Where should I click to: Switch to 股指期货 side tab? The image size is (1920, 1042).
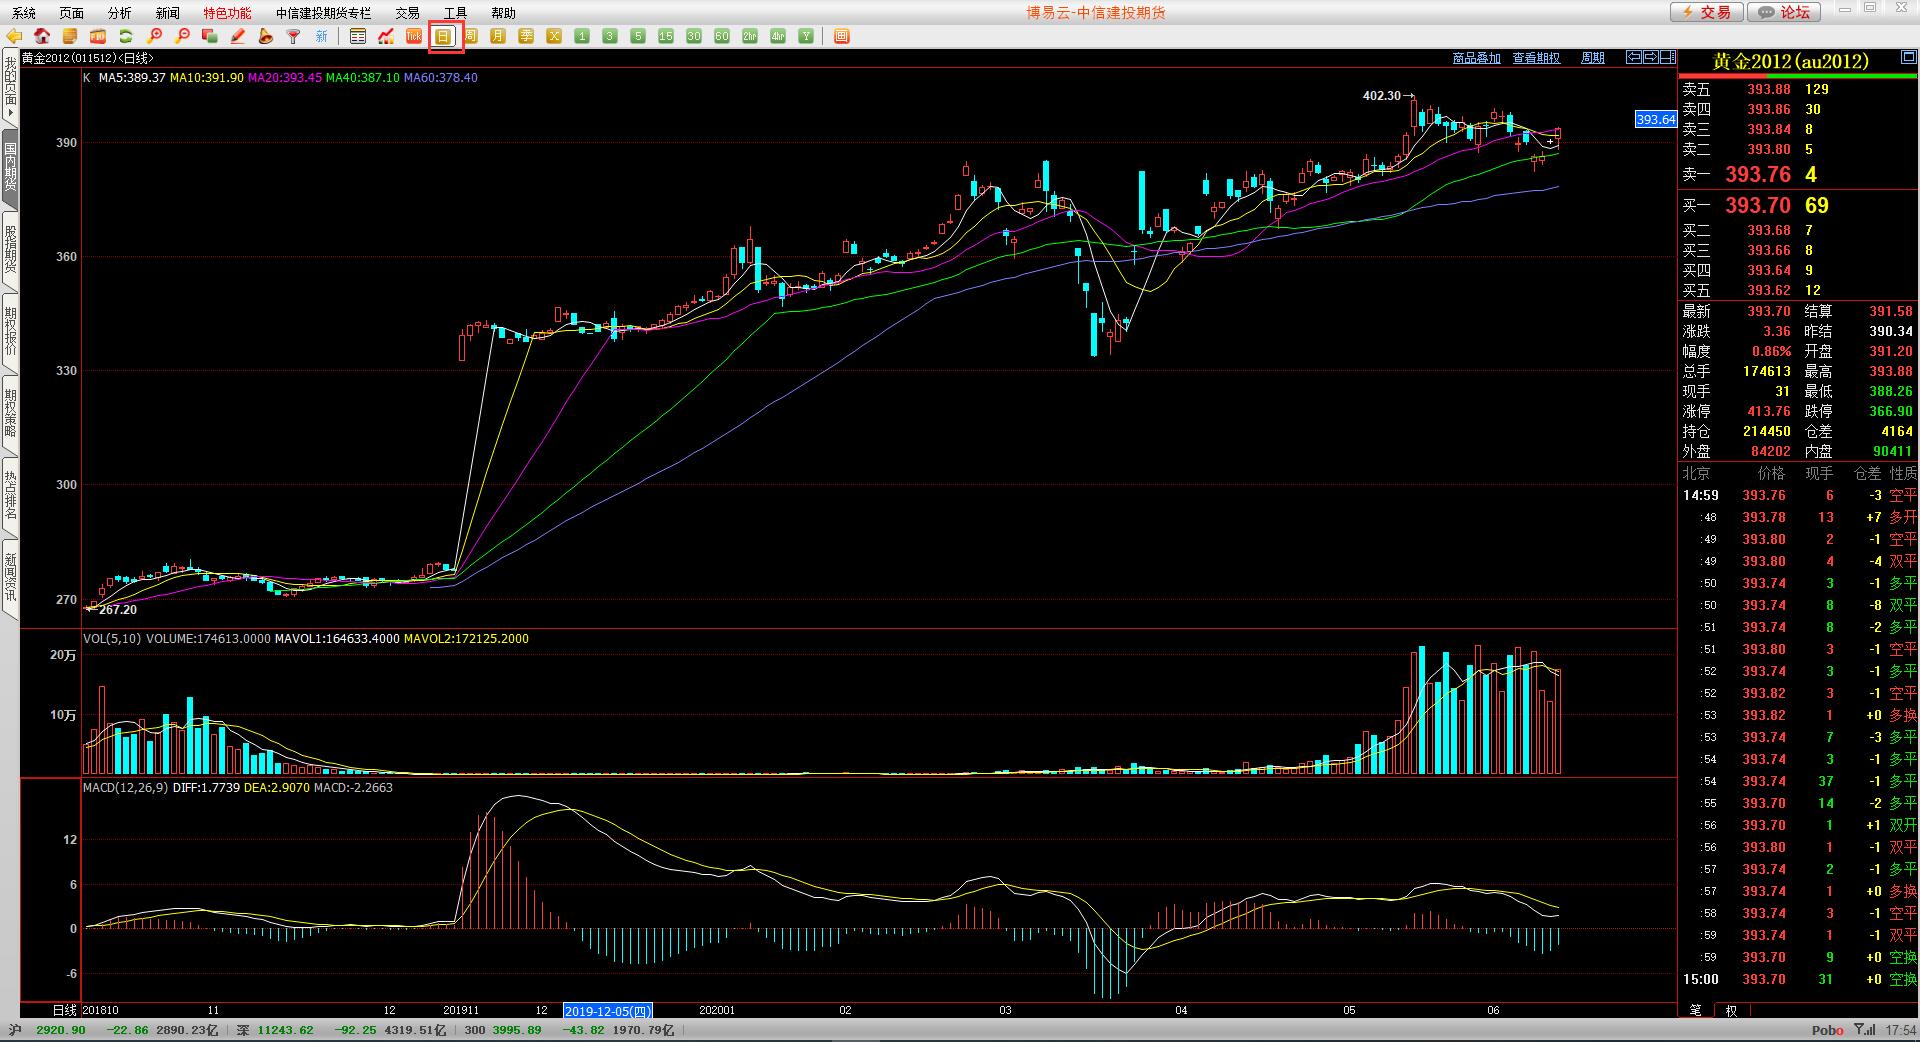pyautogui.click(x=10, y=249)
